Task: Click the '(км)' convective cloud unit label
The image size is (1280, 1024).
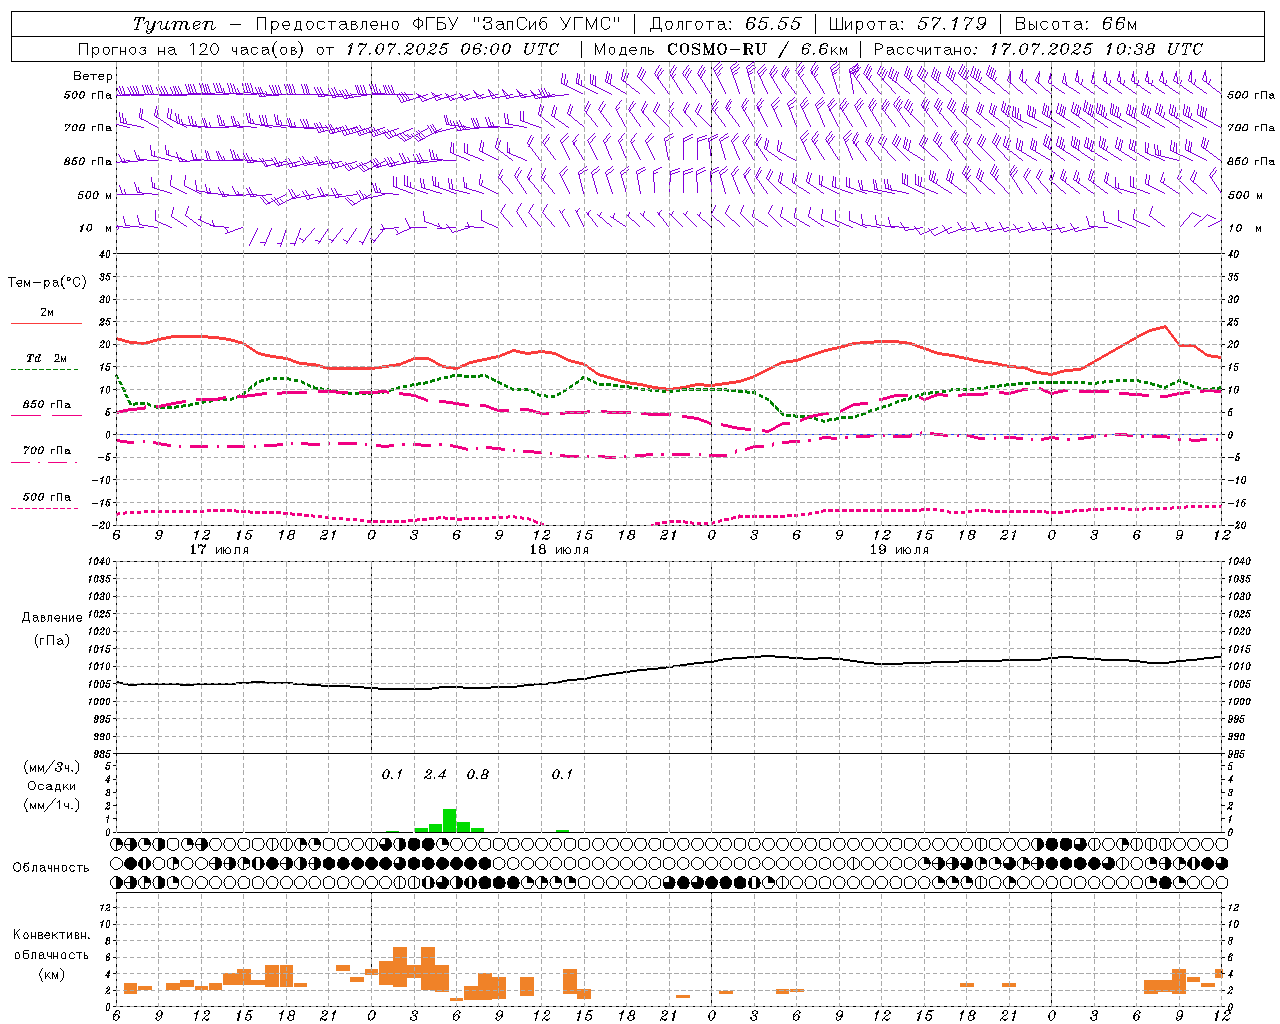Action: click(x=52, y=974)
